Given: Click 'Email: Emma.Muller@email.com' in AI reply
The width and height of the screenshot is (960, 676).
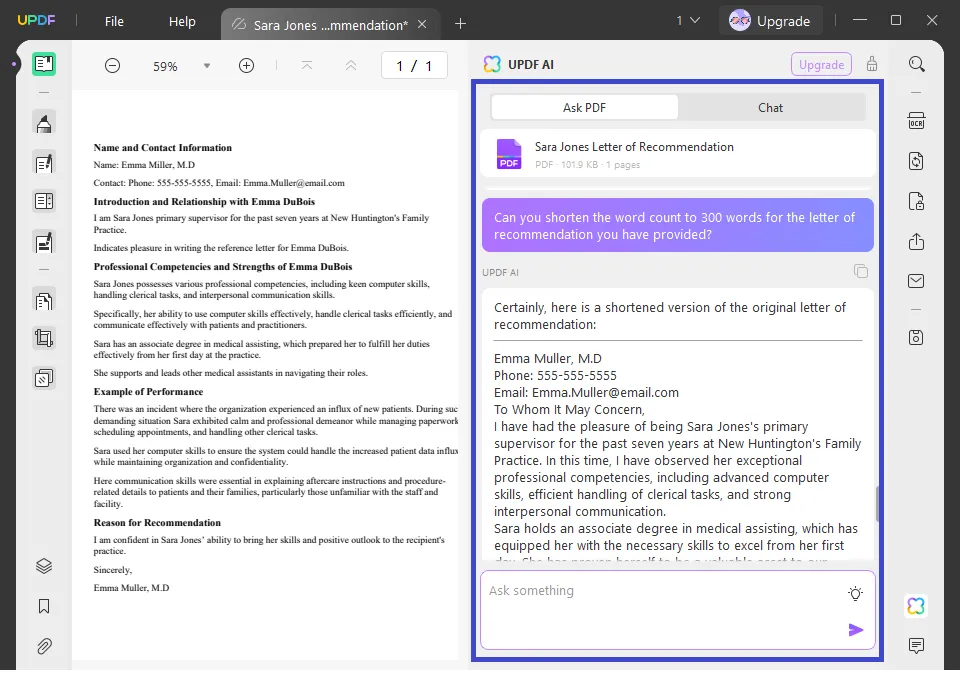Looking at the screenshot, I should pos(587,392).
